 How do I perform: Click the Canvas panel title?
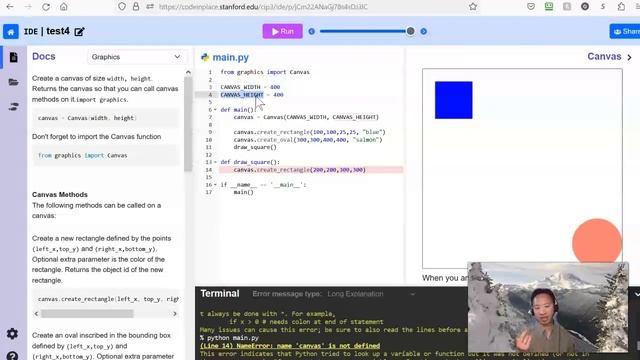tap(604, 57)
